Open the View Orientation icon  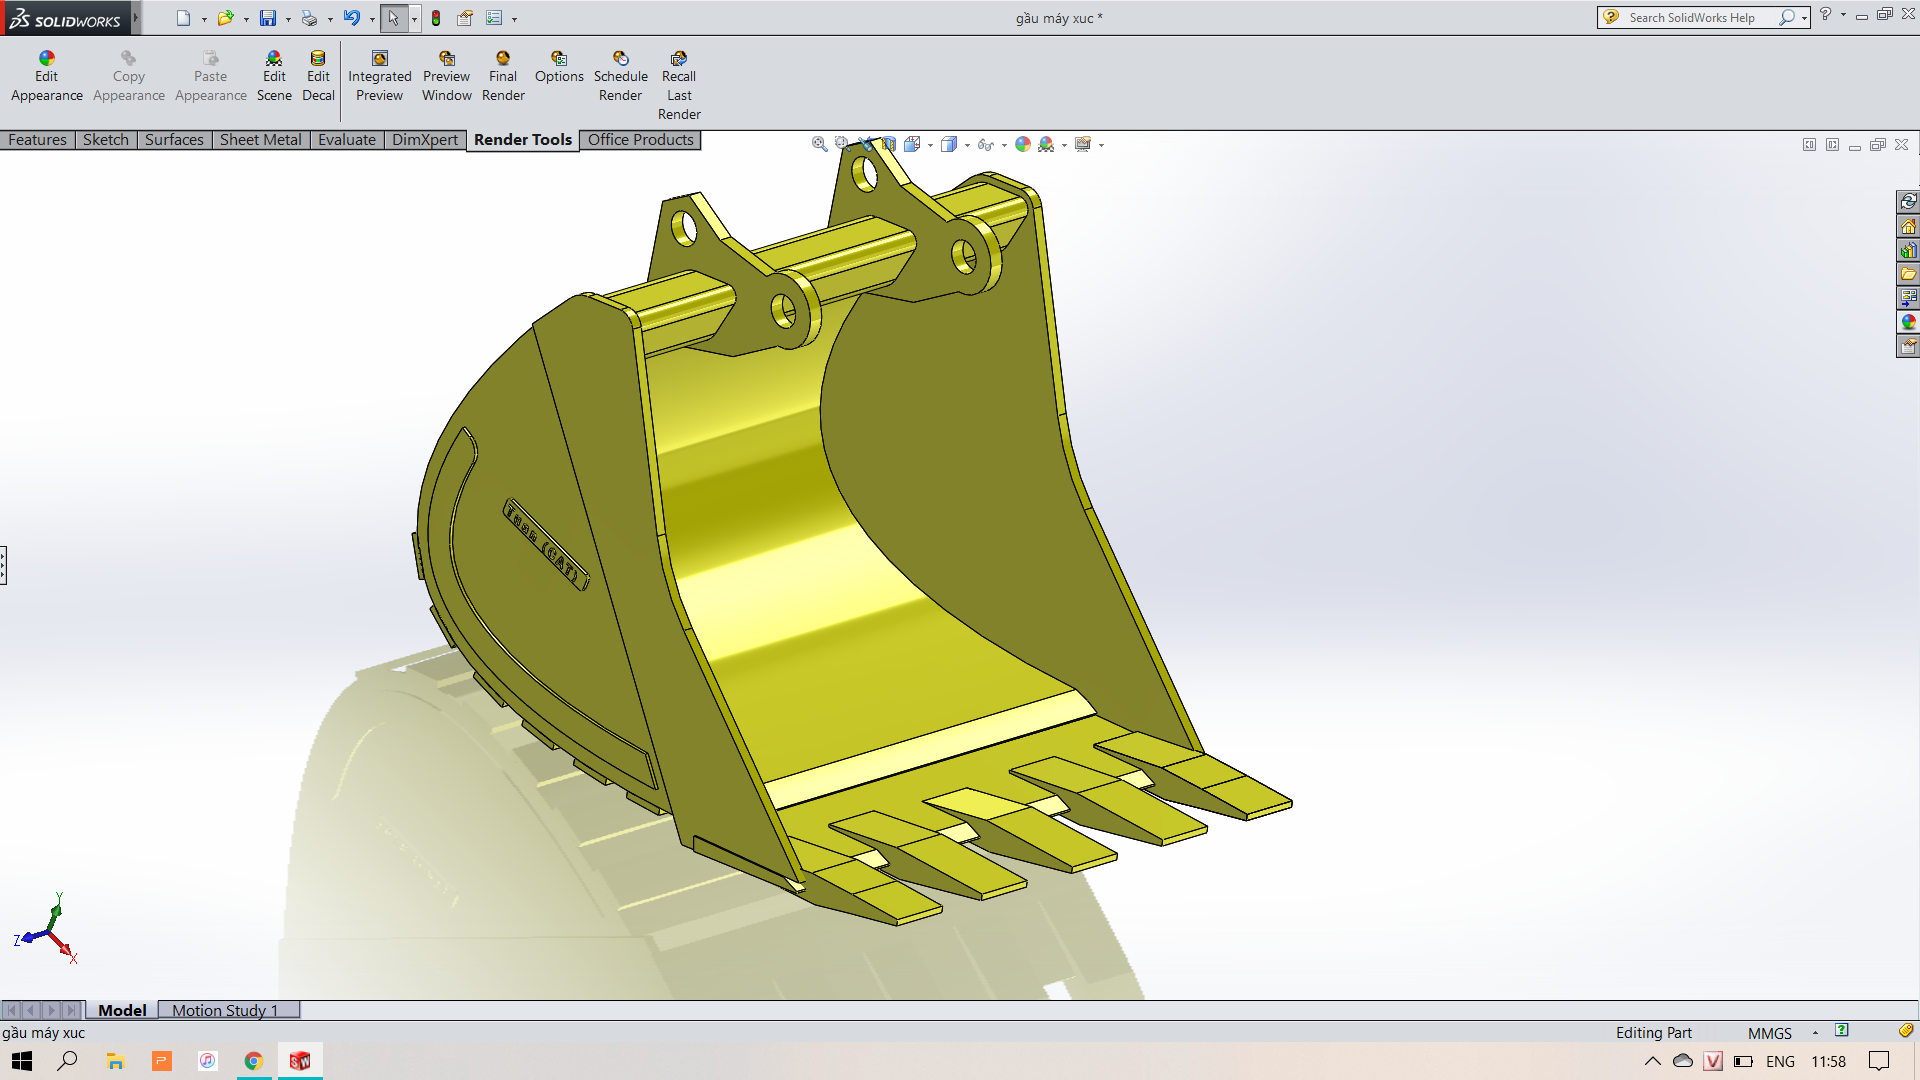point(912,144)
